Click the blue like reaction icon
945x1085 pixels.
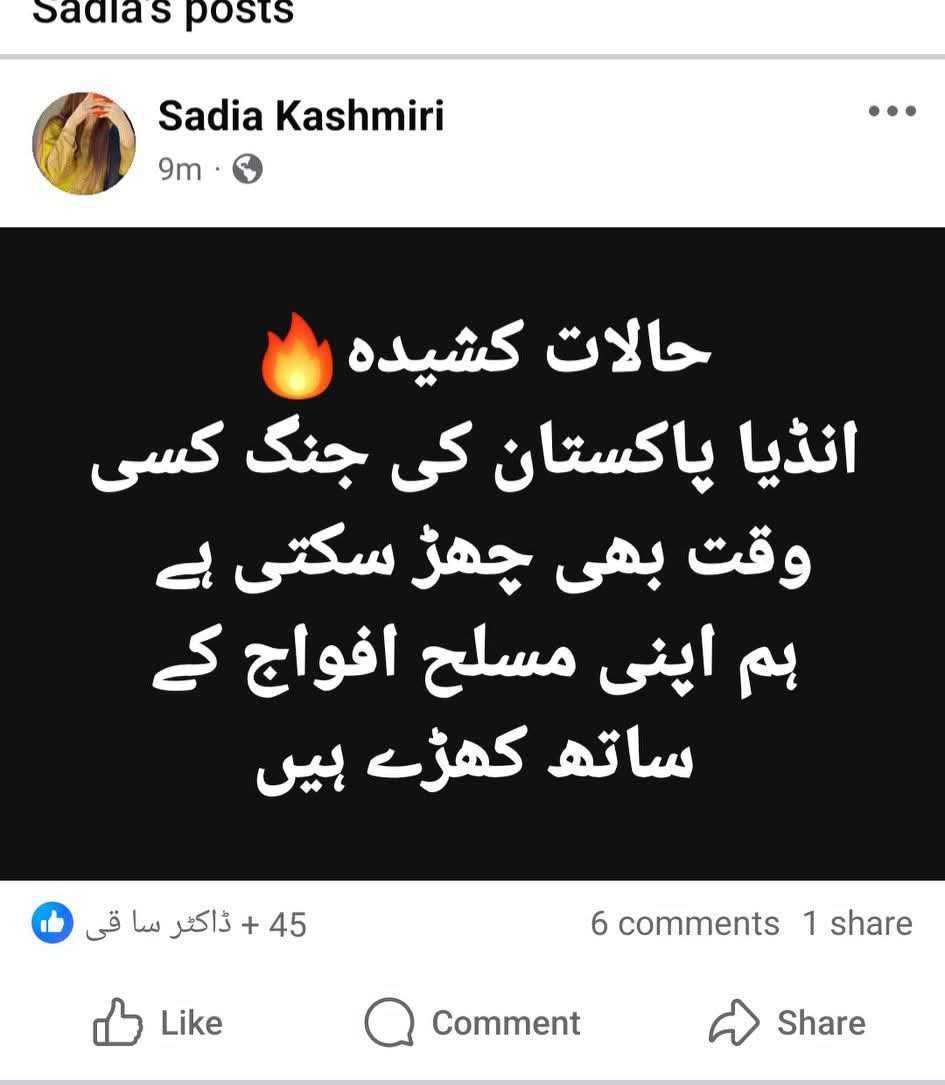53,923
